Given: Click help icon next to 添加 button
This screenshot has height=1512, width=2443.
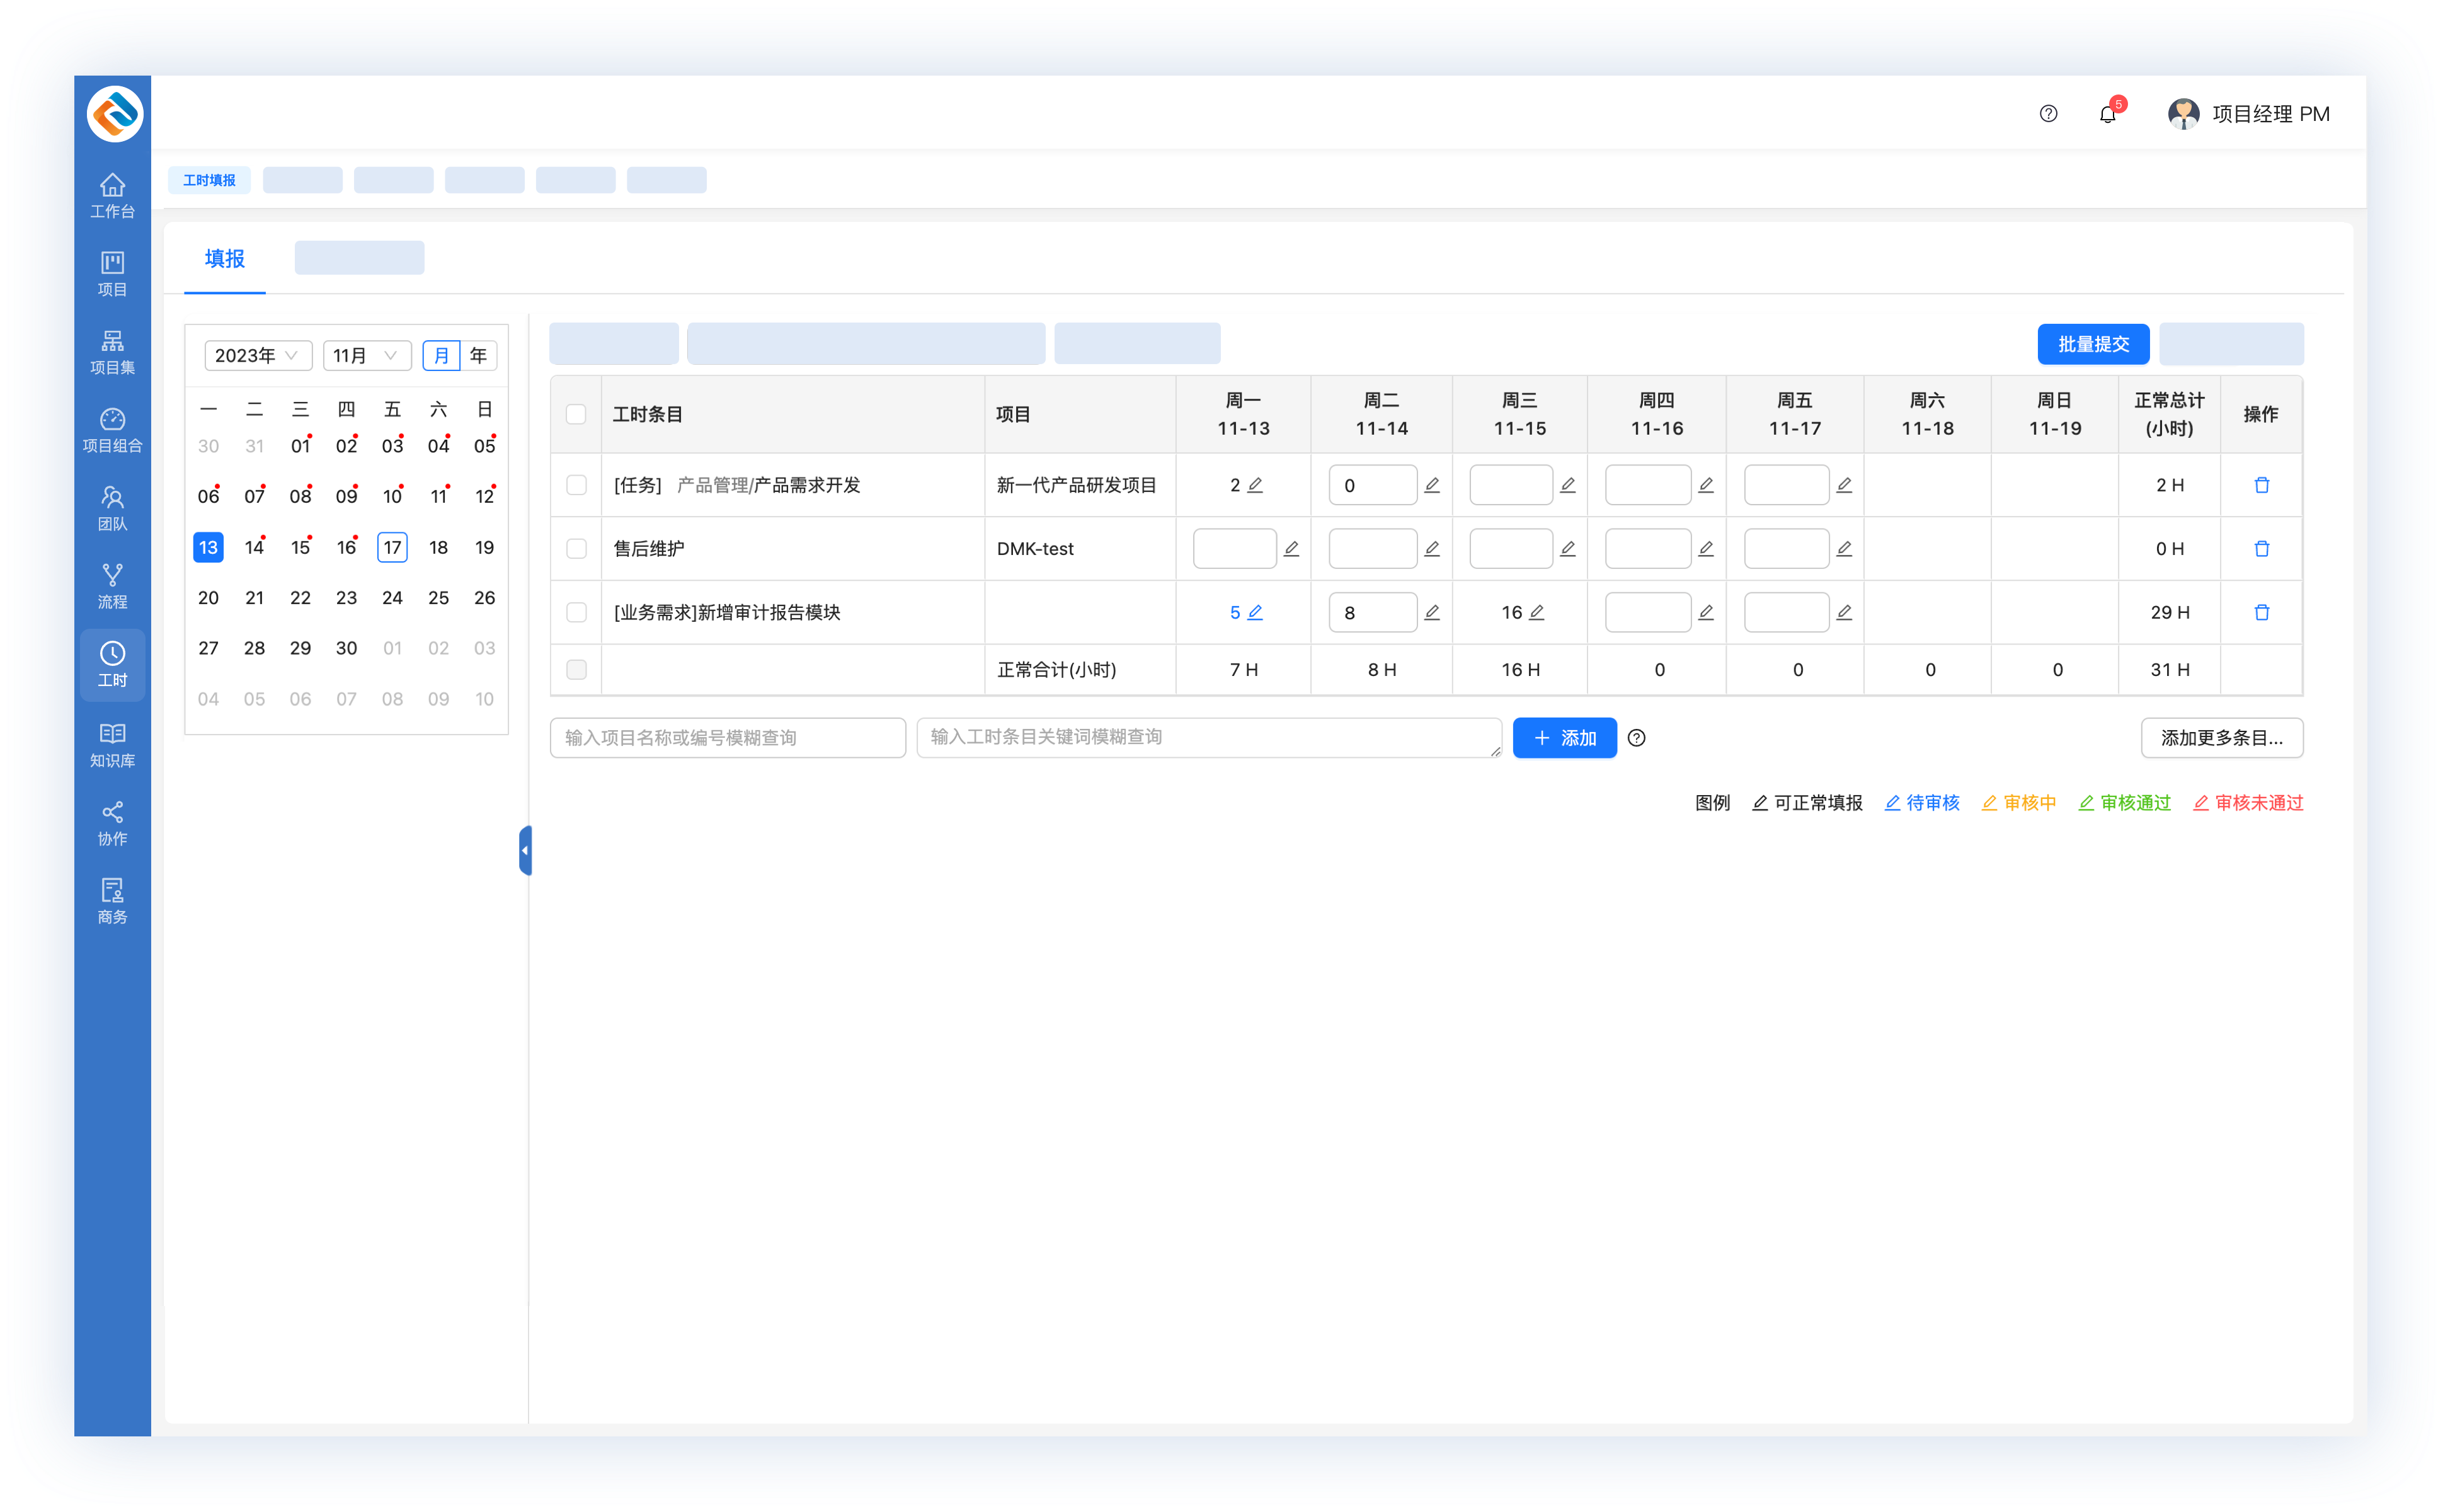Looking at the screenshot, I should [1636, 738].
